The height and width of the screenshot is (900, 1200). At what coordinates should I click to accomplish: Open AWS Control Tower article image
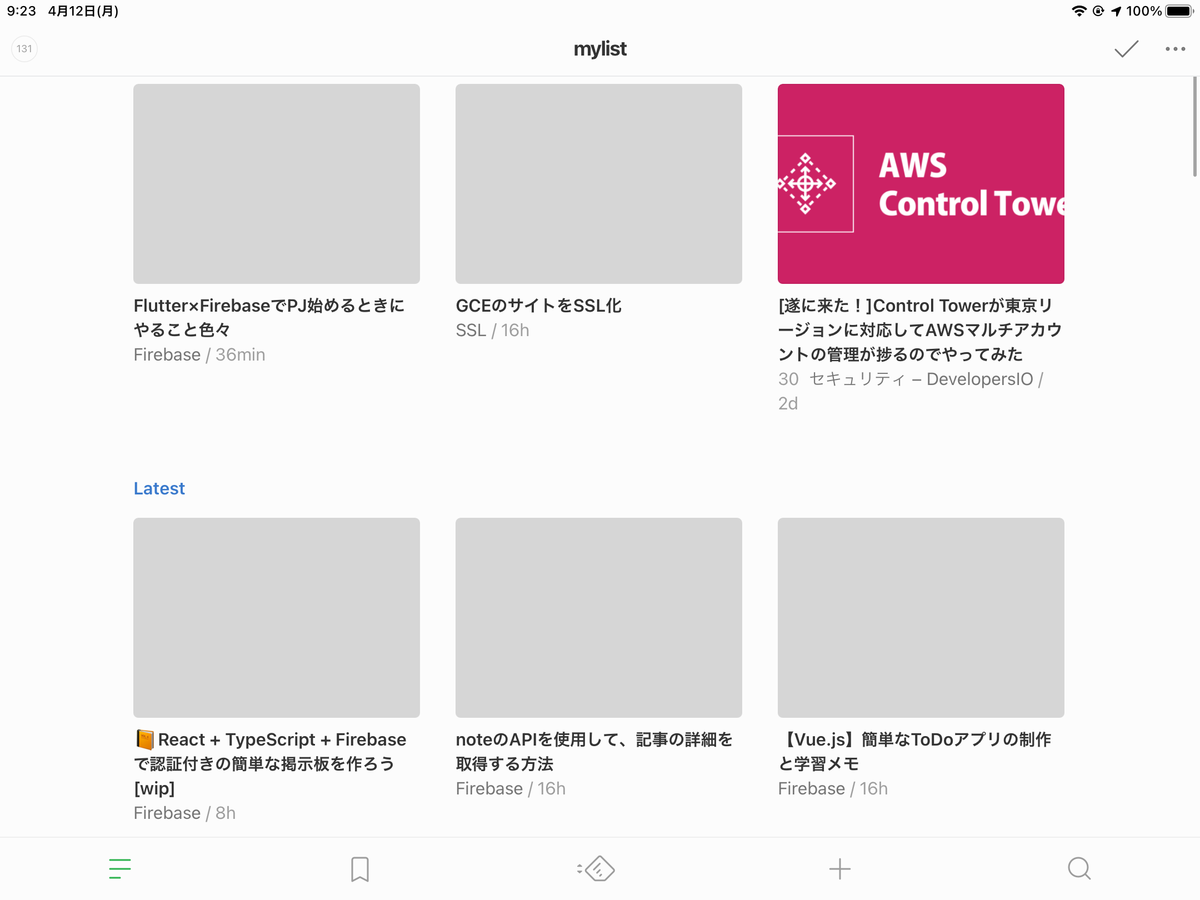[921, 184]
